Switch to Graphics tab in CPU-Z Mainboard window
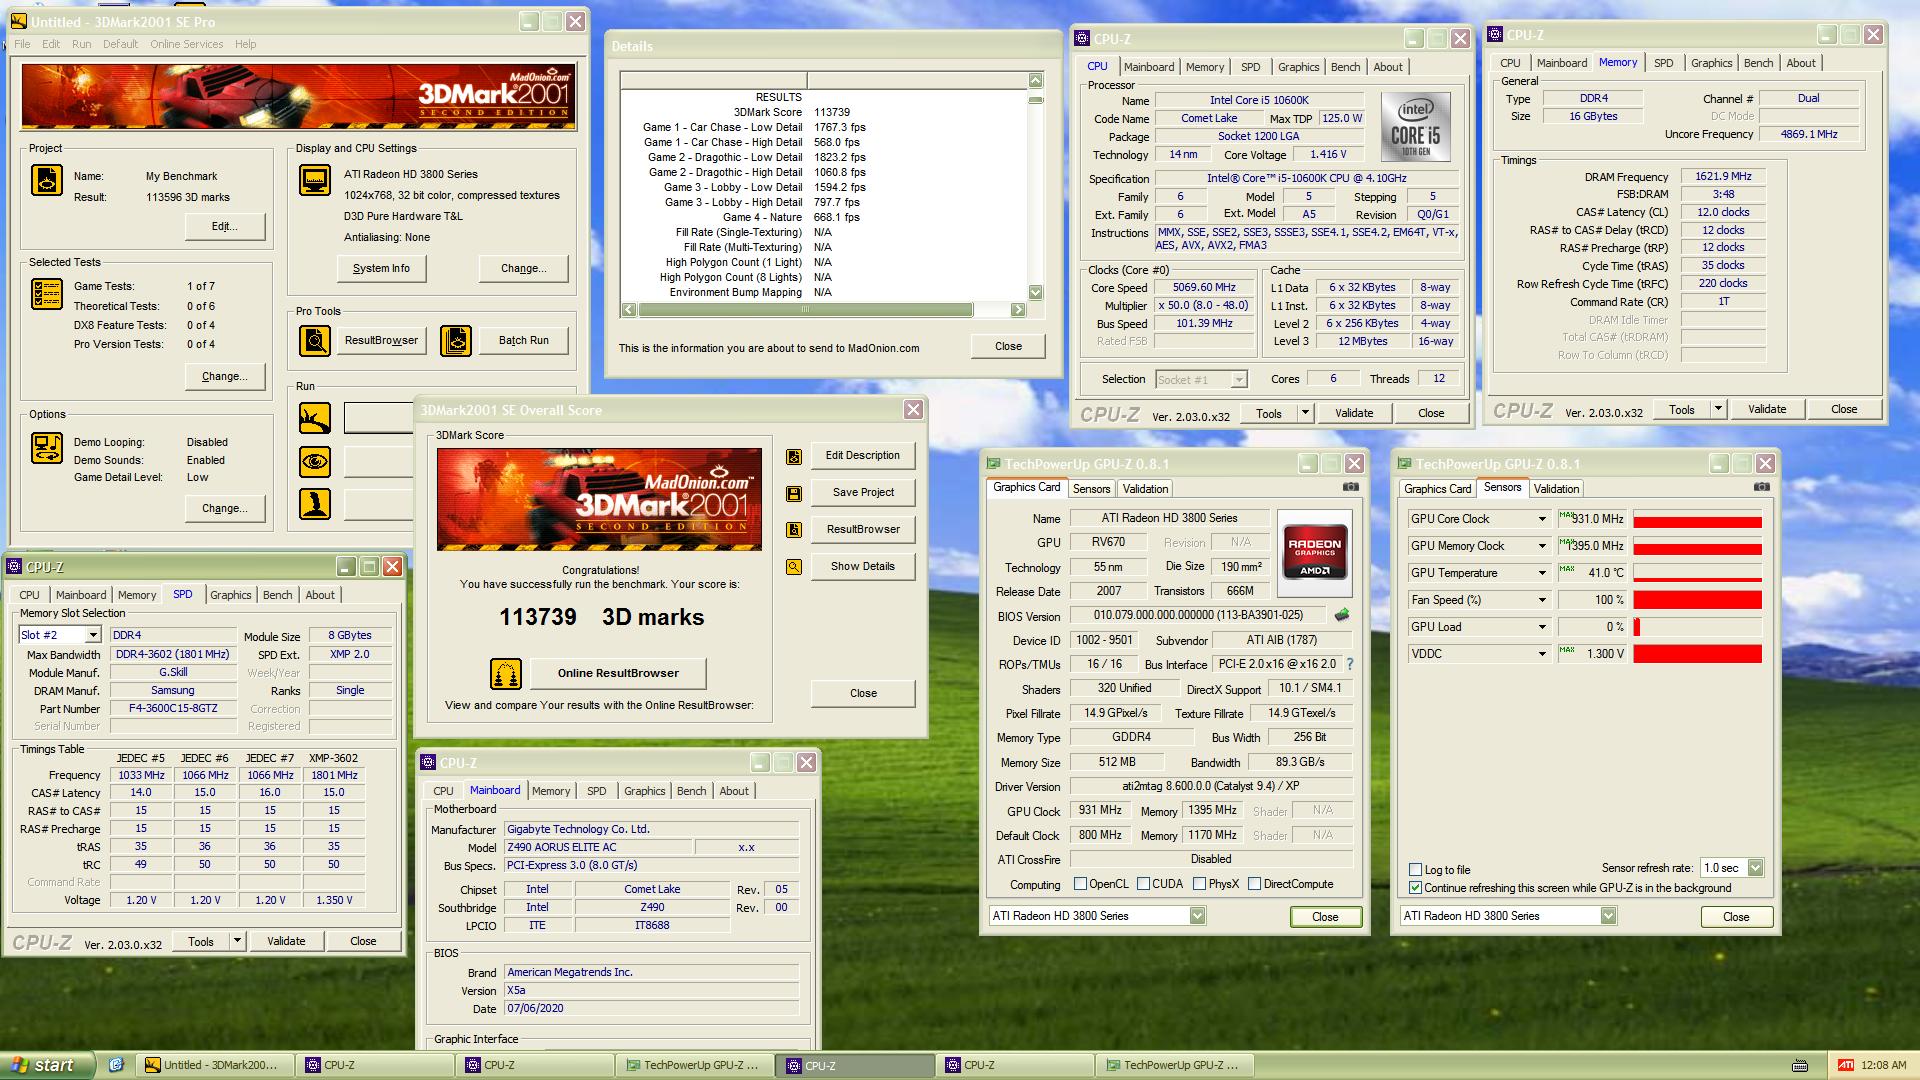This screenshot has height=1080, width=1920. click(644, 791)
